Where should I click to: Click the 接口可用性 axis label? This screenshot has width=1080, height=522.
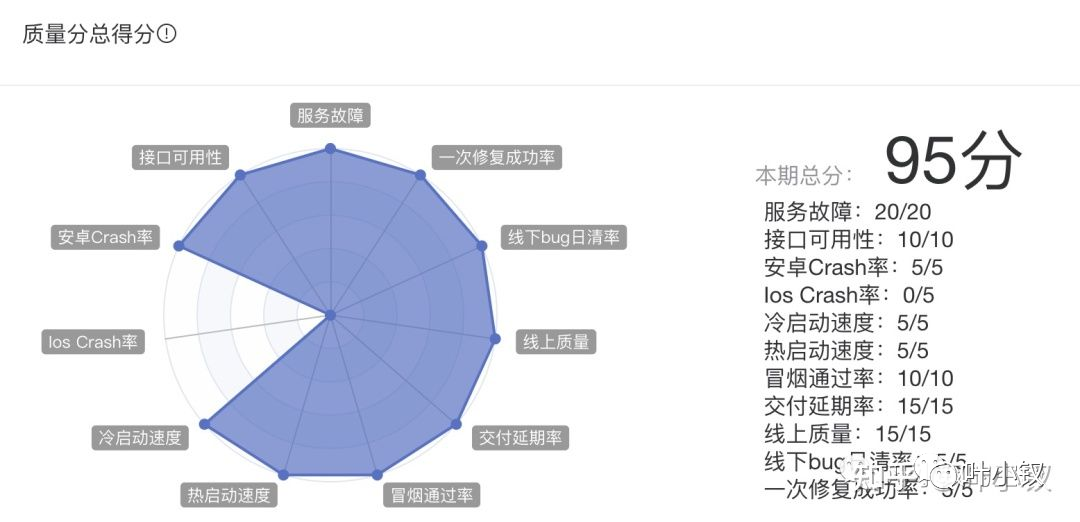[180, 157]
